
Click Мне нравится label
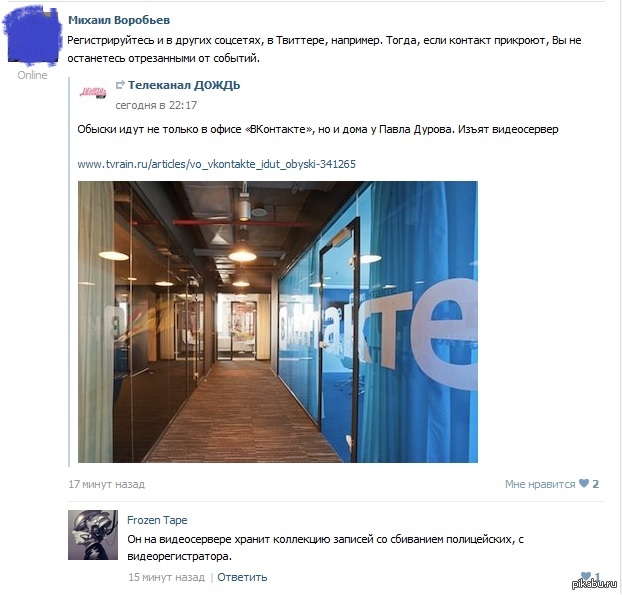coord(540,484)
